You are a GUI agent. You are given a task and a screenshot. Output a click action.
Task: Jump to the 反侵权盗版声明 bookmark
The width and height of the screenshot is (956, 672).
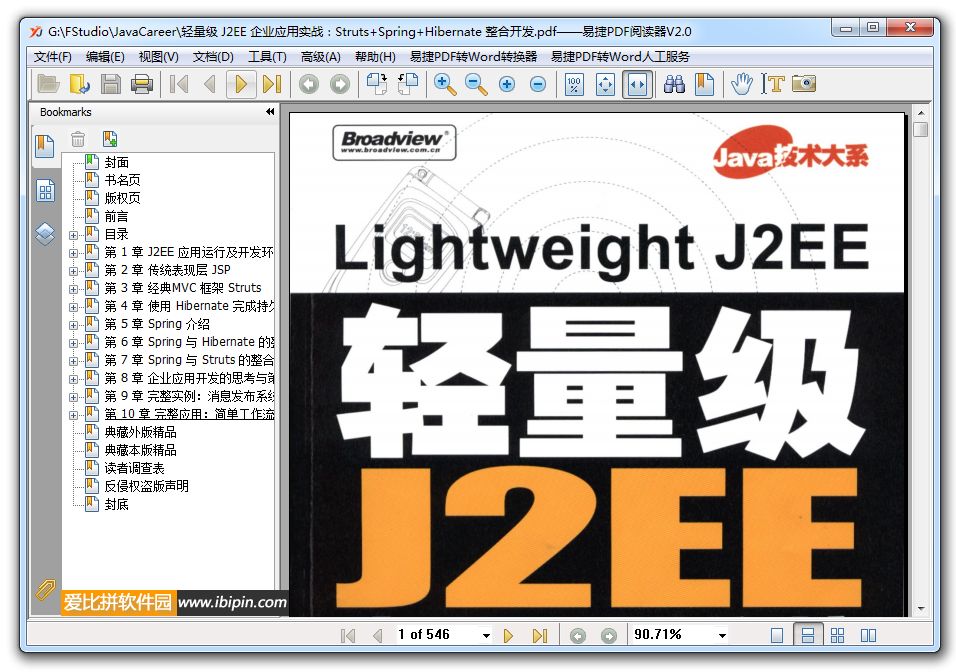pyautogui.click(x=146, y=486)
